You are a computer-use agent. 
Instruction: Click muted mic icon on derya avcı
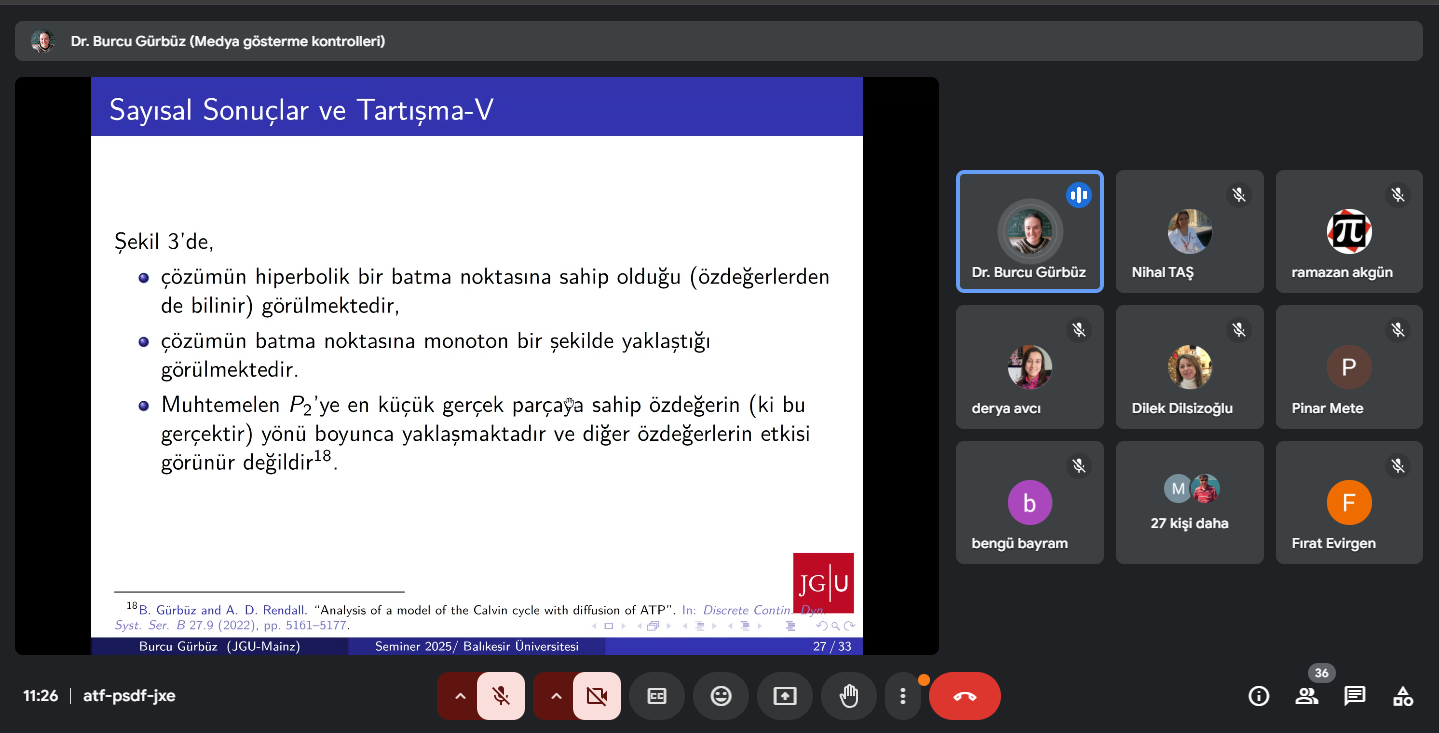click(x=1079, y=329)
